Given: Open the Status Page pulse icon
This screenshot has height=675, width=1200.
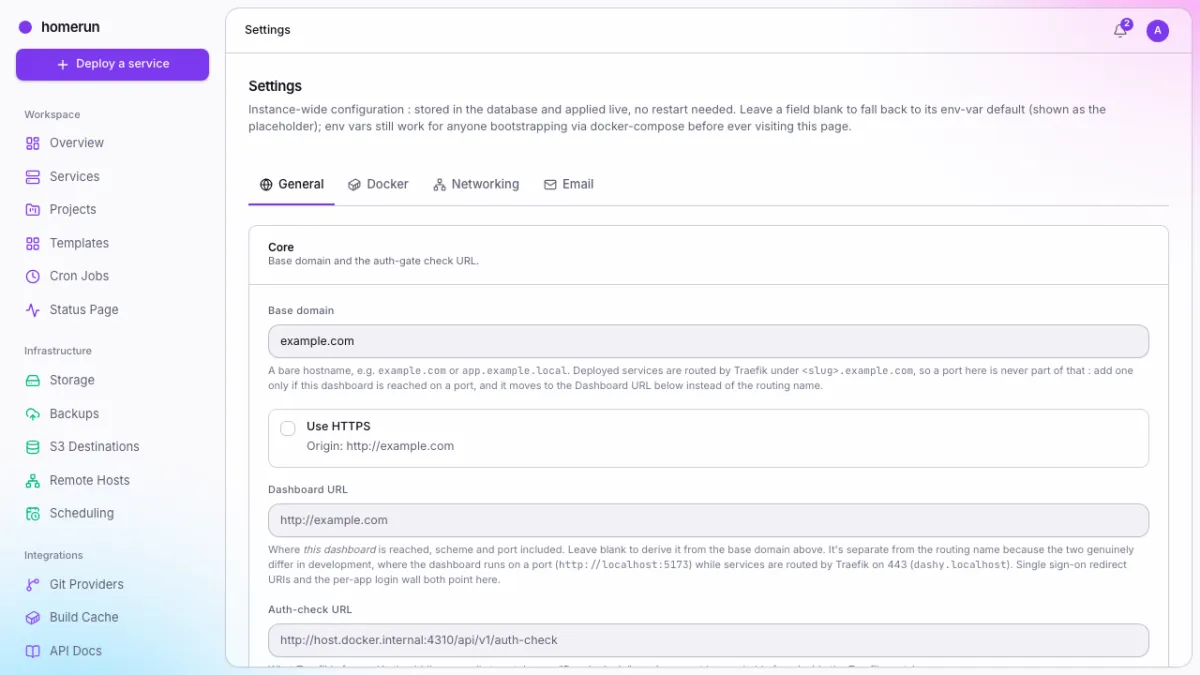Looking at the screenshot, I should pyautogui.click(x=32, y=310).
